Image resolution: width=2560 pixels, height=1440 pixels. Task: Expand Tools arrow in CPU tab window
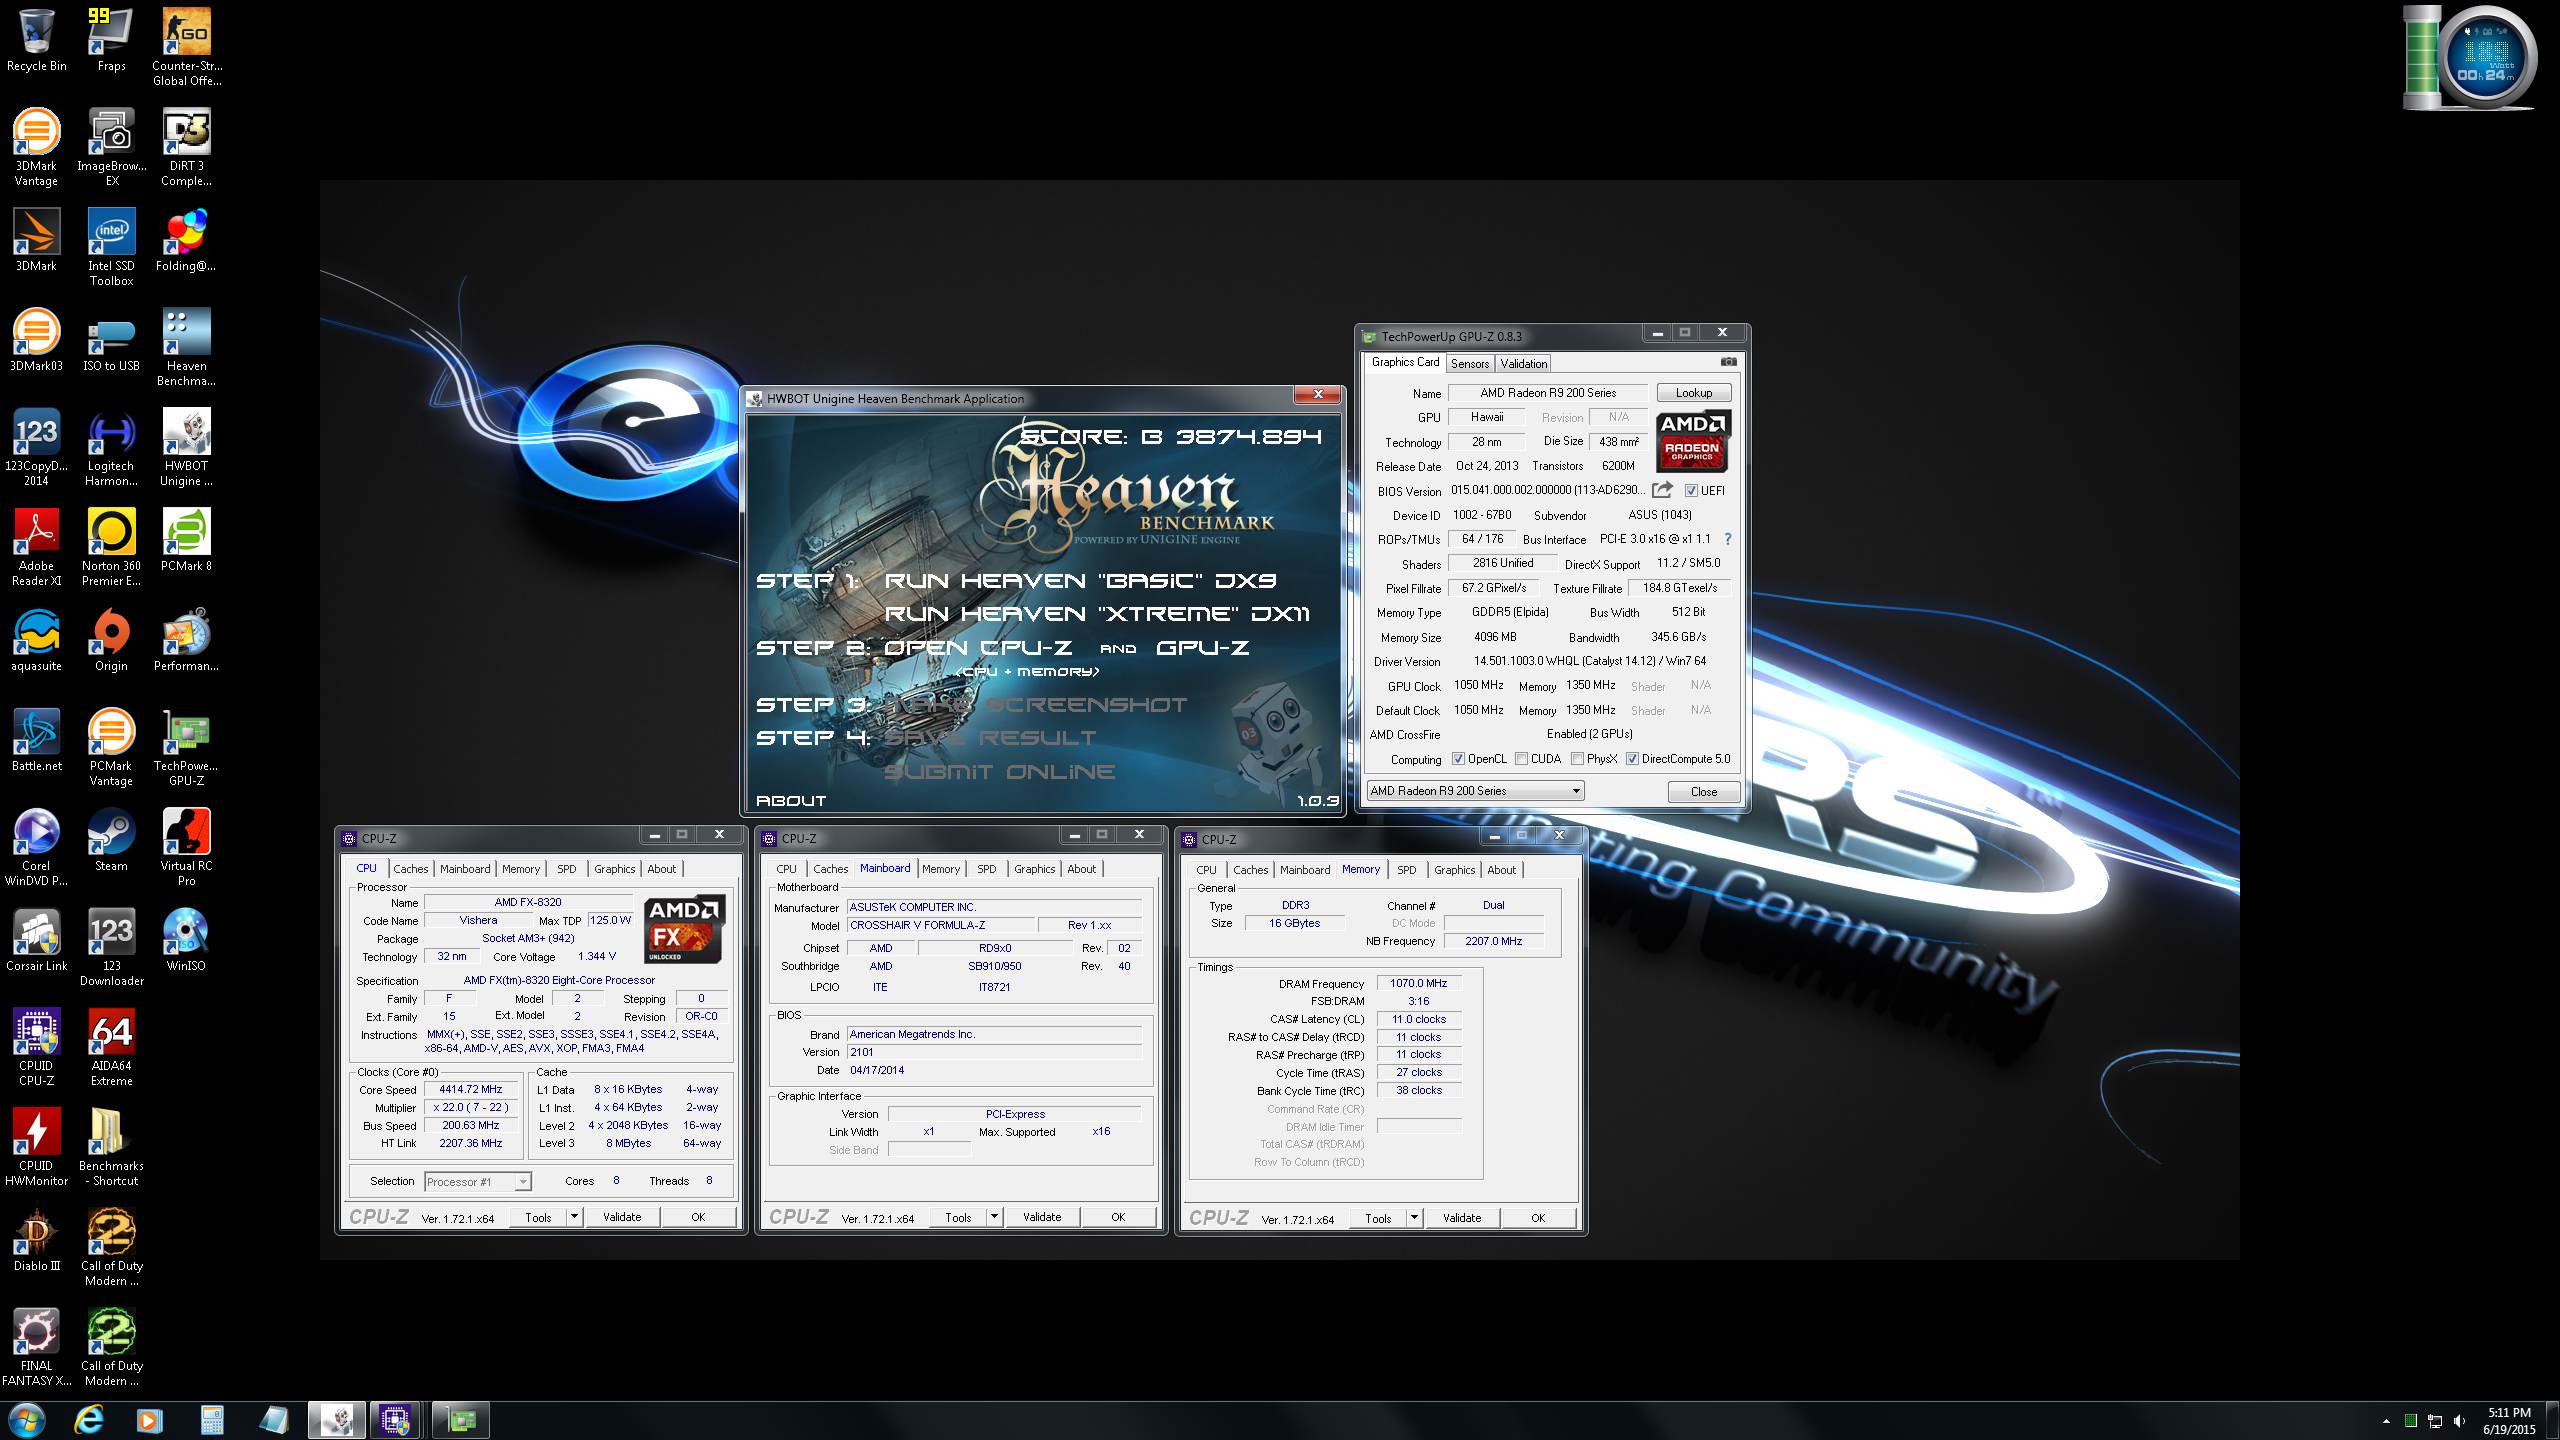click(574, 1217)
